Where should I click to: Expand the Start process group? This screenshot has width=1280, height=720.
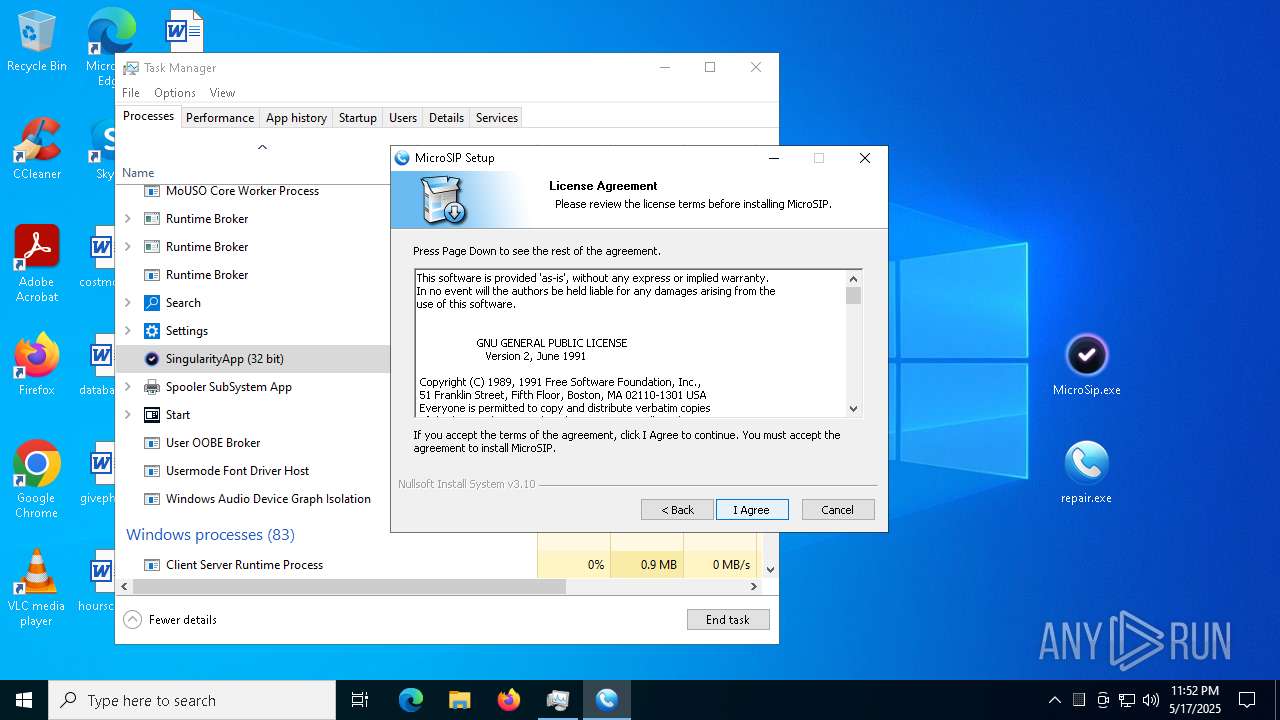128,415
